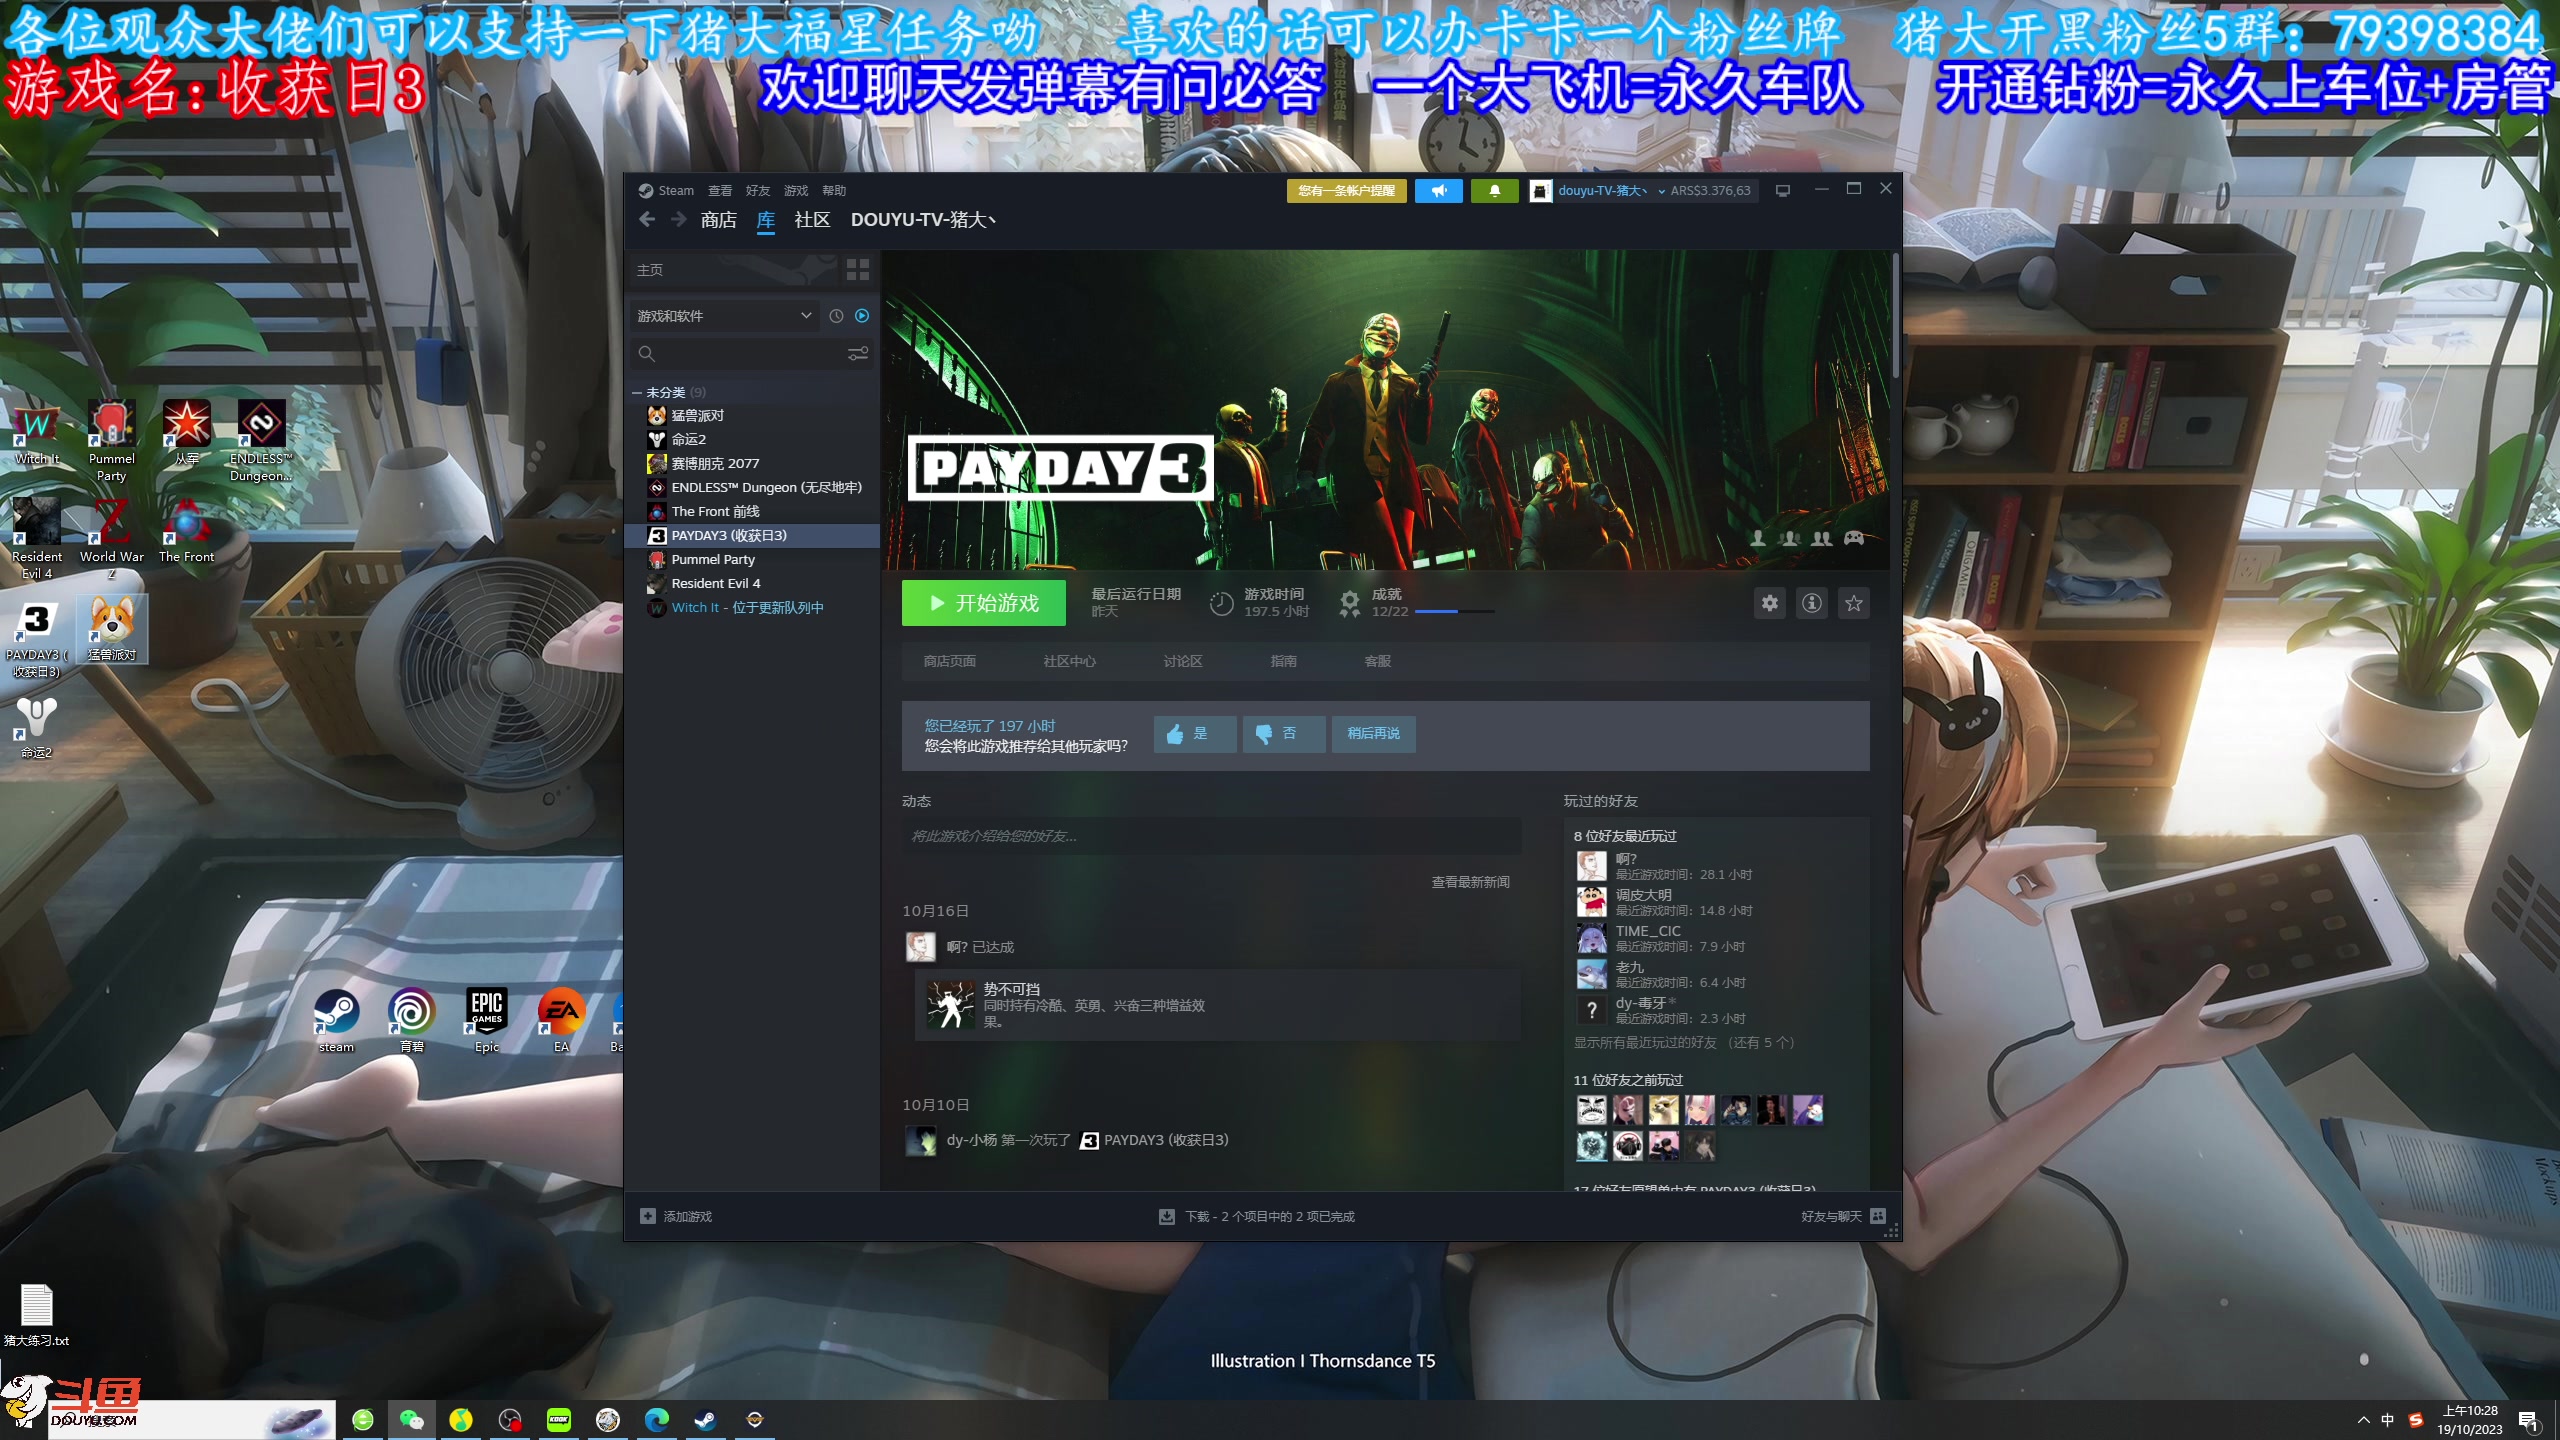Screen dimensions: 2560x1440
Task: Go to 社区 community tab
Action: (x=812, y=220)
